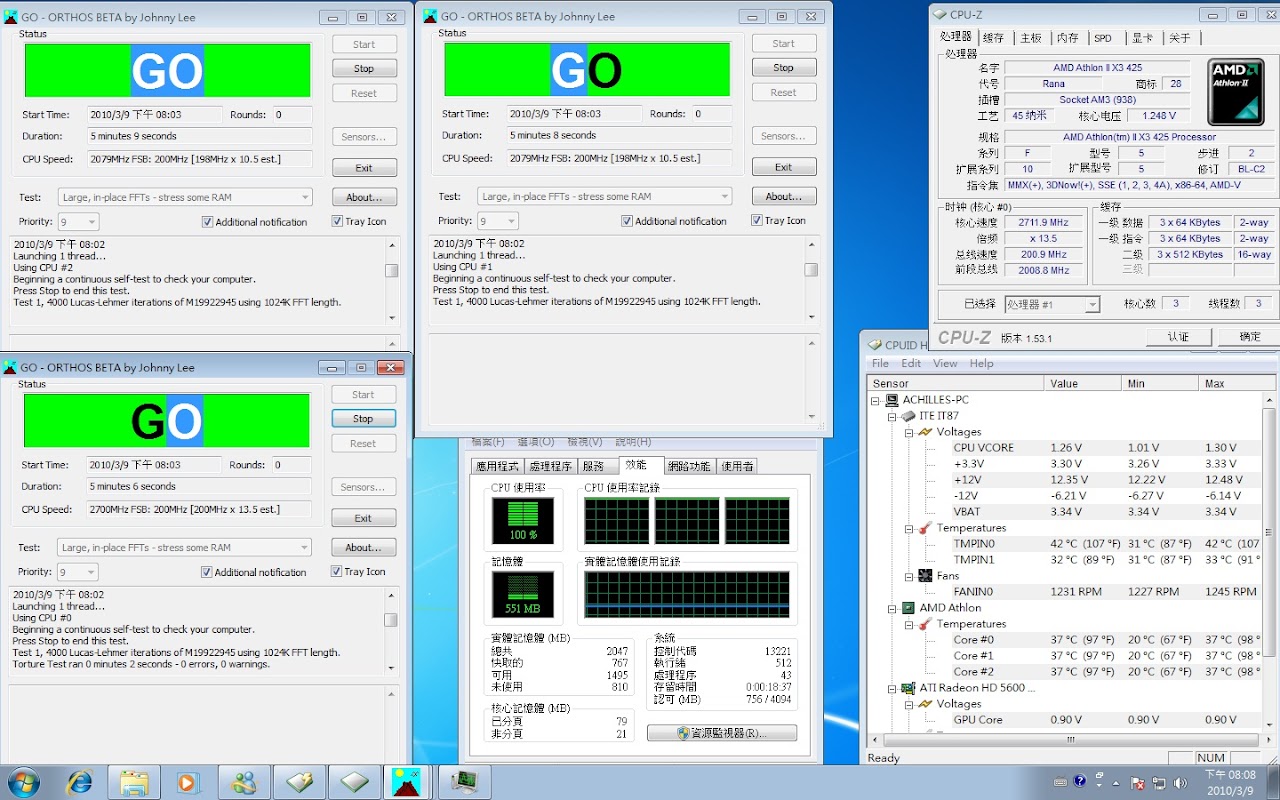Click the Orthos volcano icon in taskbar
The height and width of the screenshot is (800, 1280).
coord(406,781)
